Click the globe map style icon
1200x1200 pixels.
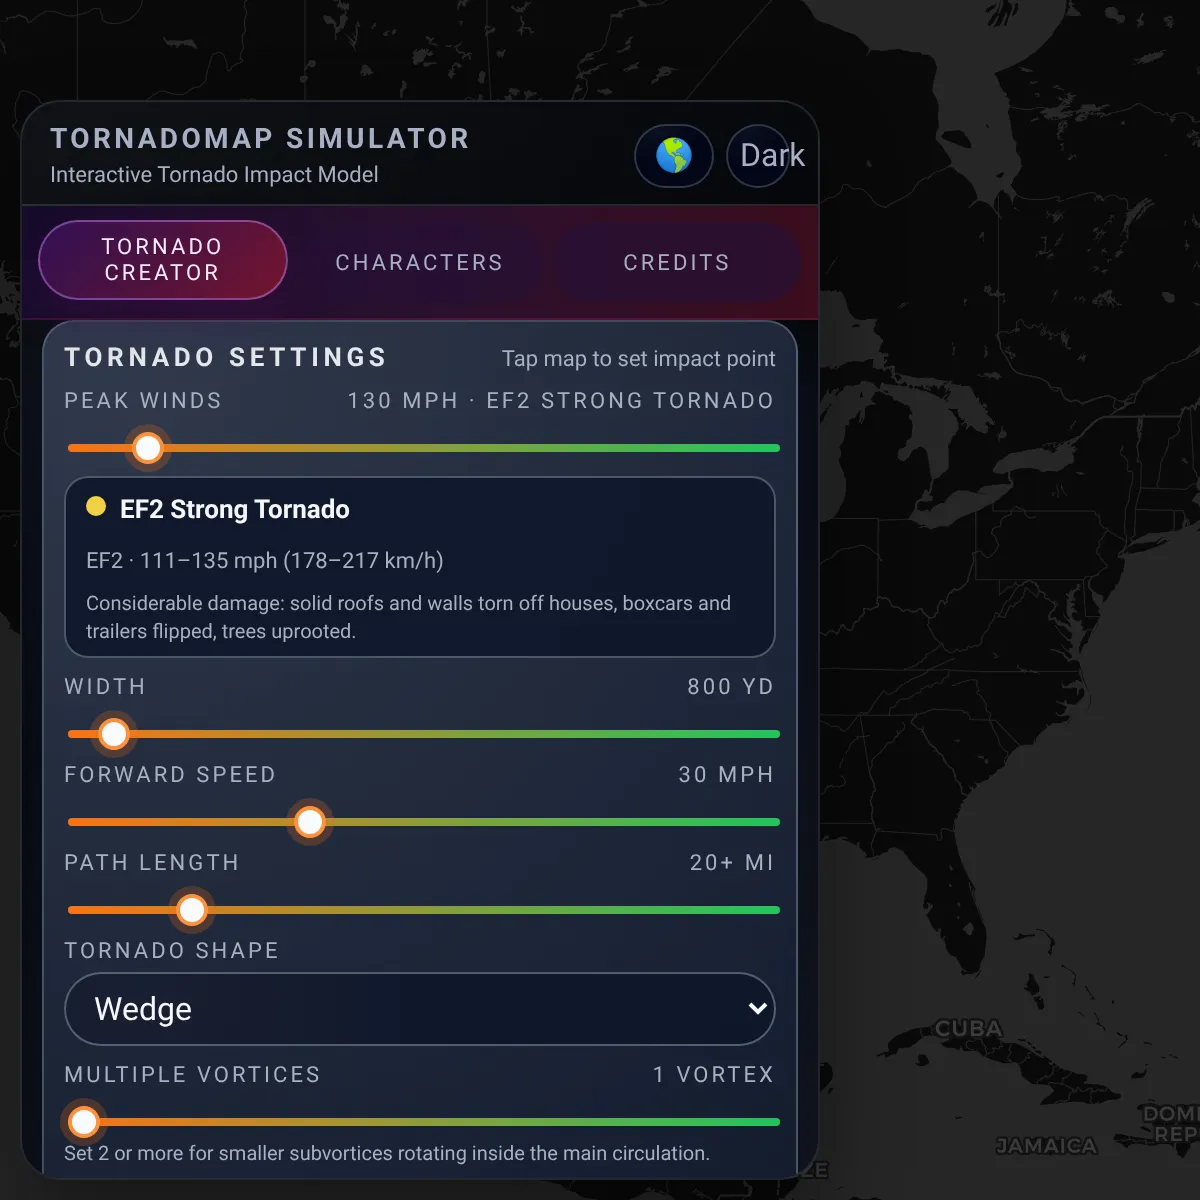[674, 156]
